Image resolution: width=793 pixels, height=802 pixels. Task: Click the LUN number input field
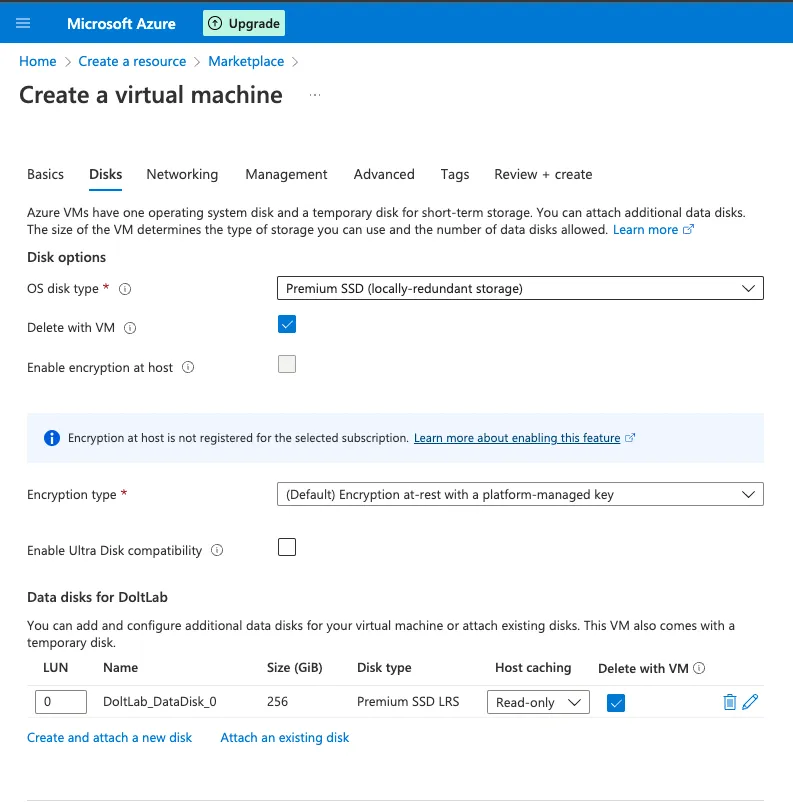60,701
